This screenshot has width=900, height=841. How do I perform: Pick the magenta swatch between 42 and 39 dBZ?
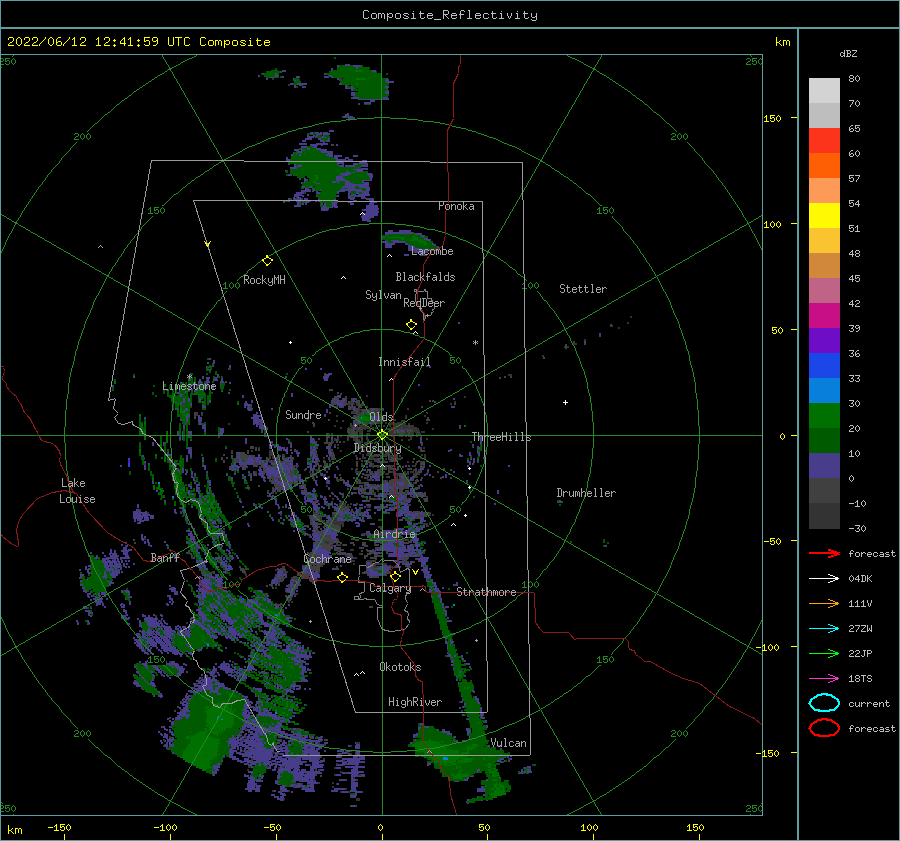(824, 316)
